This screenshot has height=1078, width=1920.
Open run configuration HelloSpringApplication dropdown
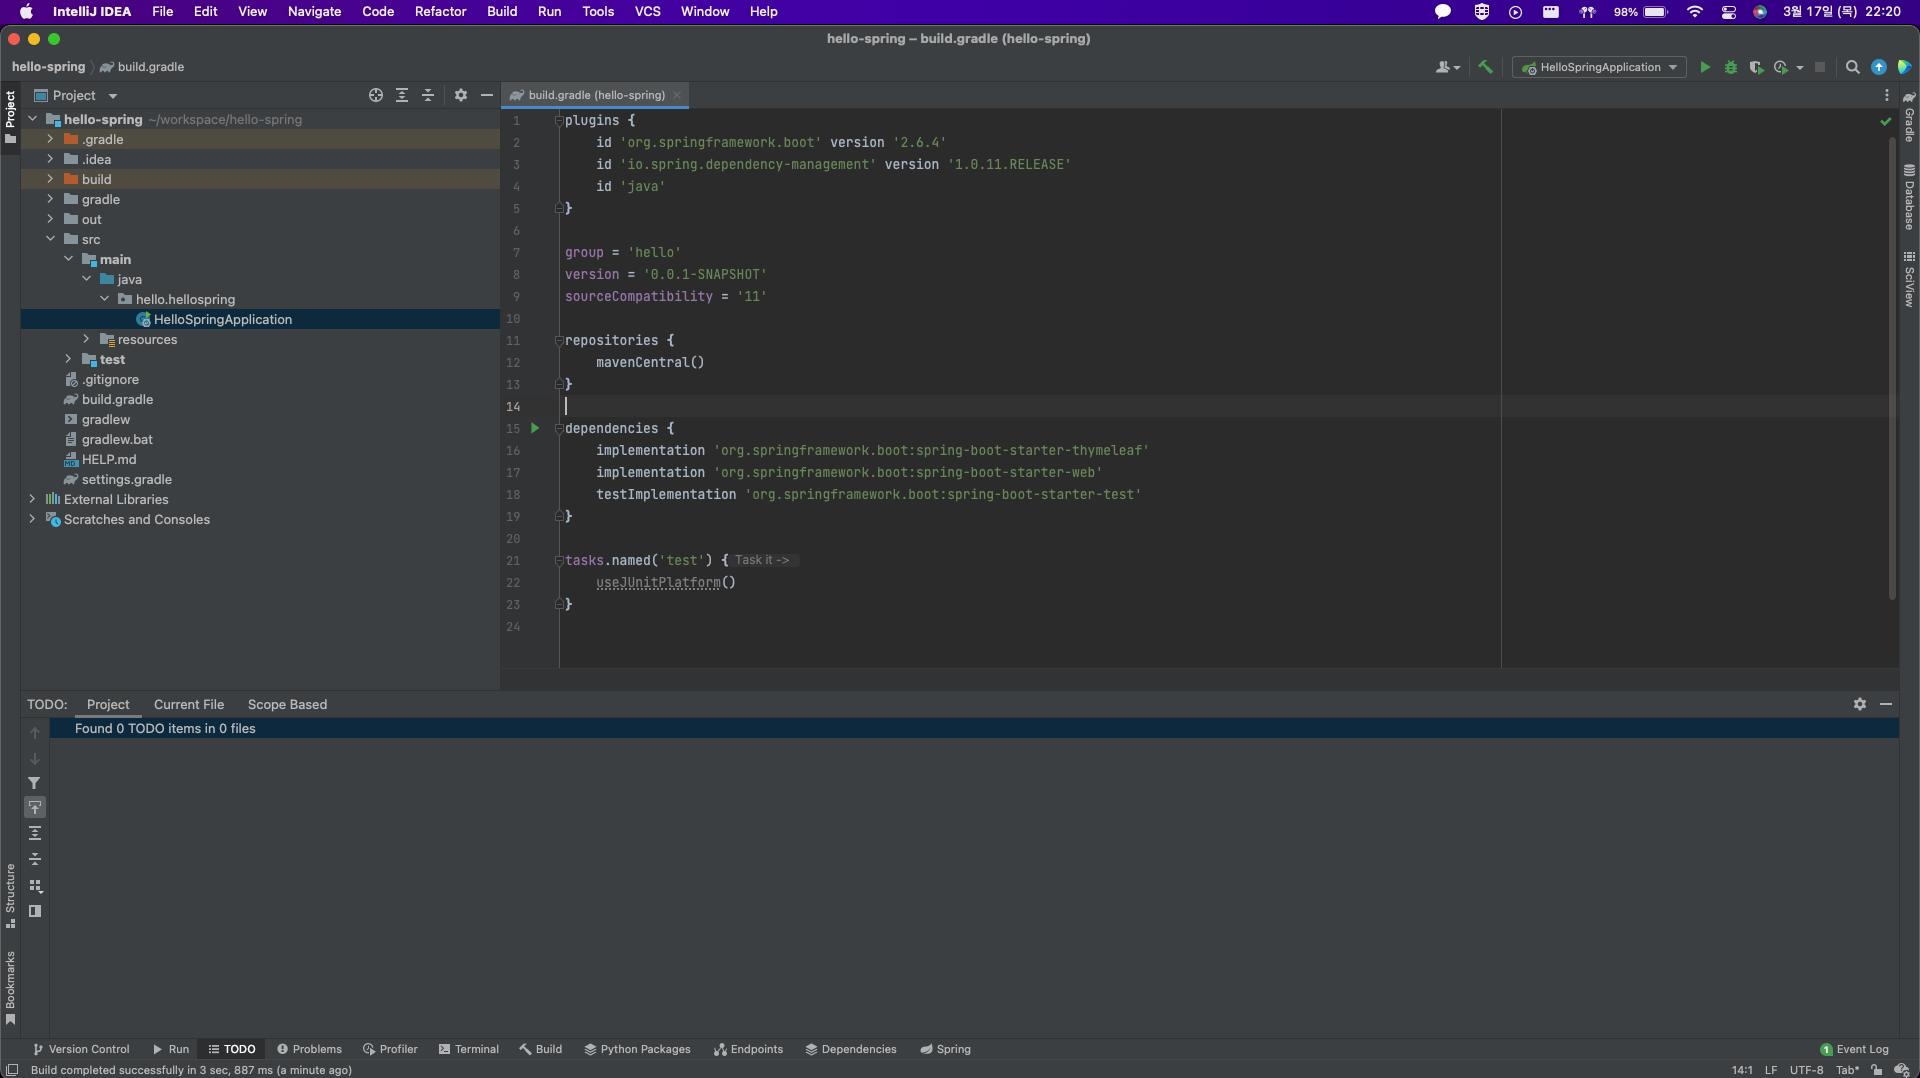pyautogui.click(x=1599, y=67)
